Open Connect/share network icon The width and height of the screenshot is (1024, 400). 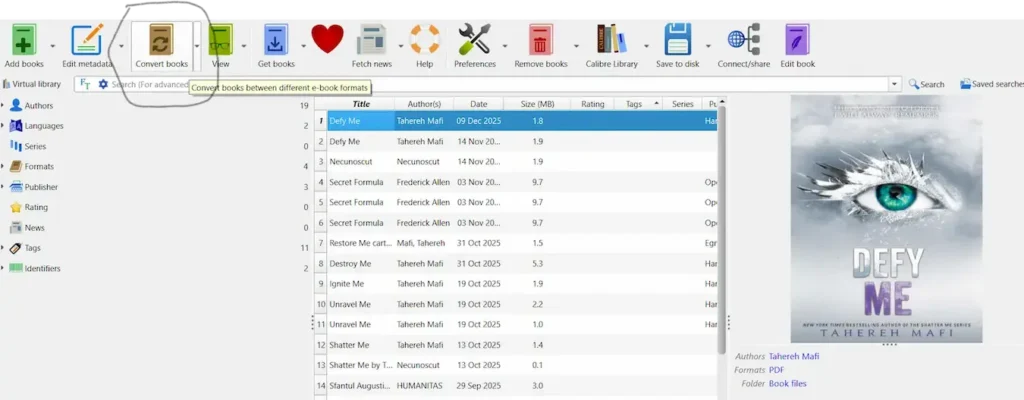click(x=744, y=39)
